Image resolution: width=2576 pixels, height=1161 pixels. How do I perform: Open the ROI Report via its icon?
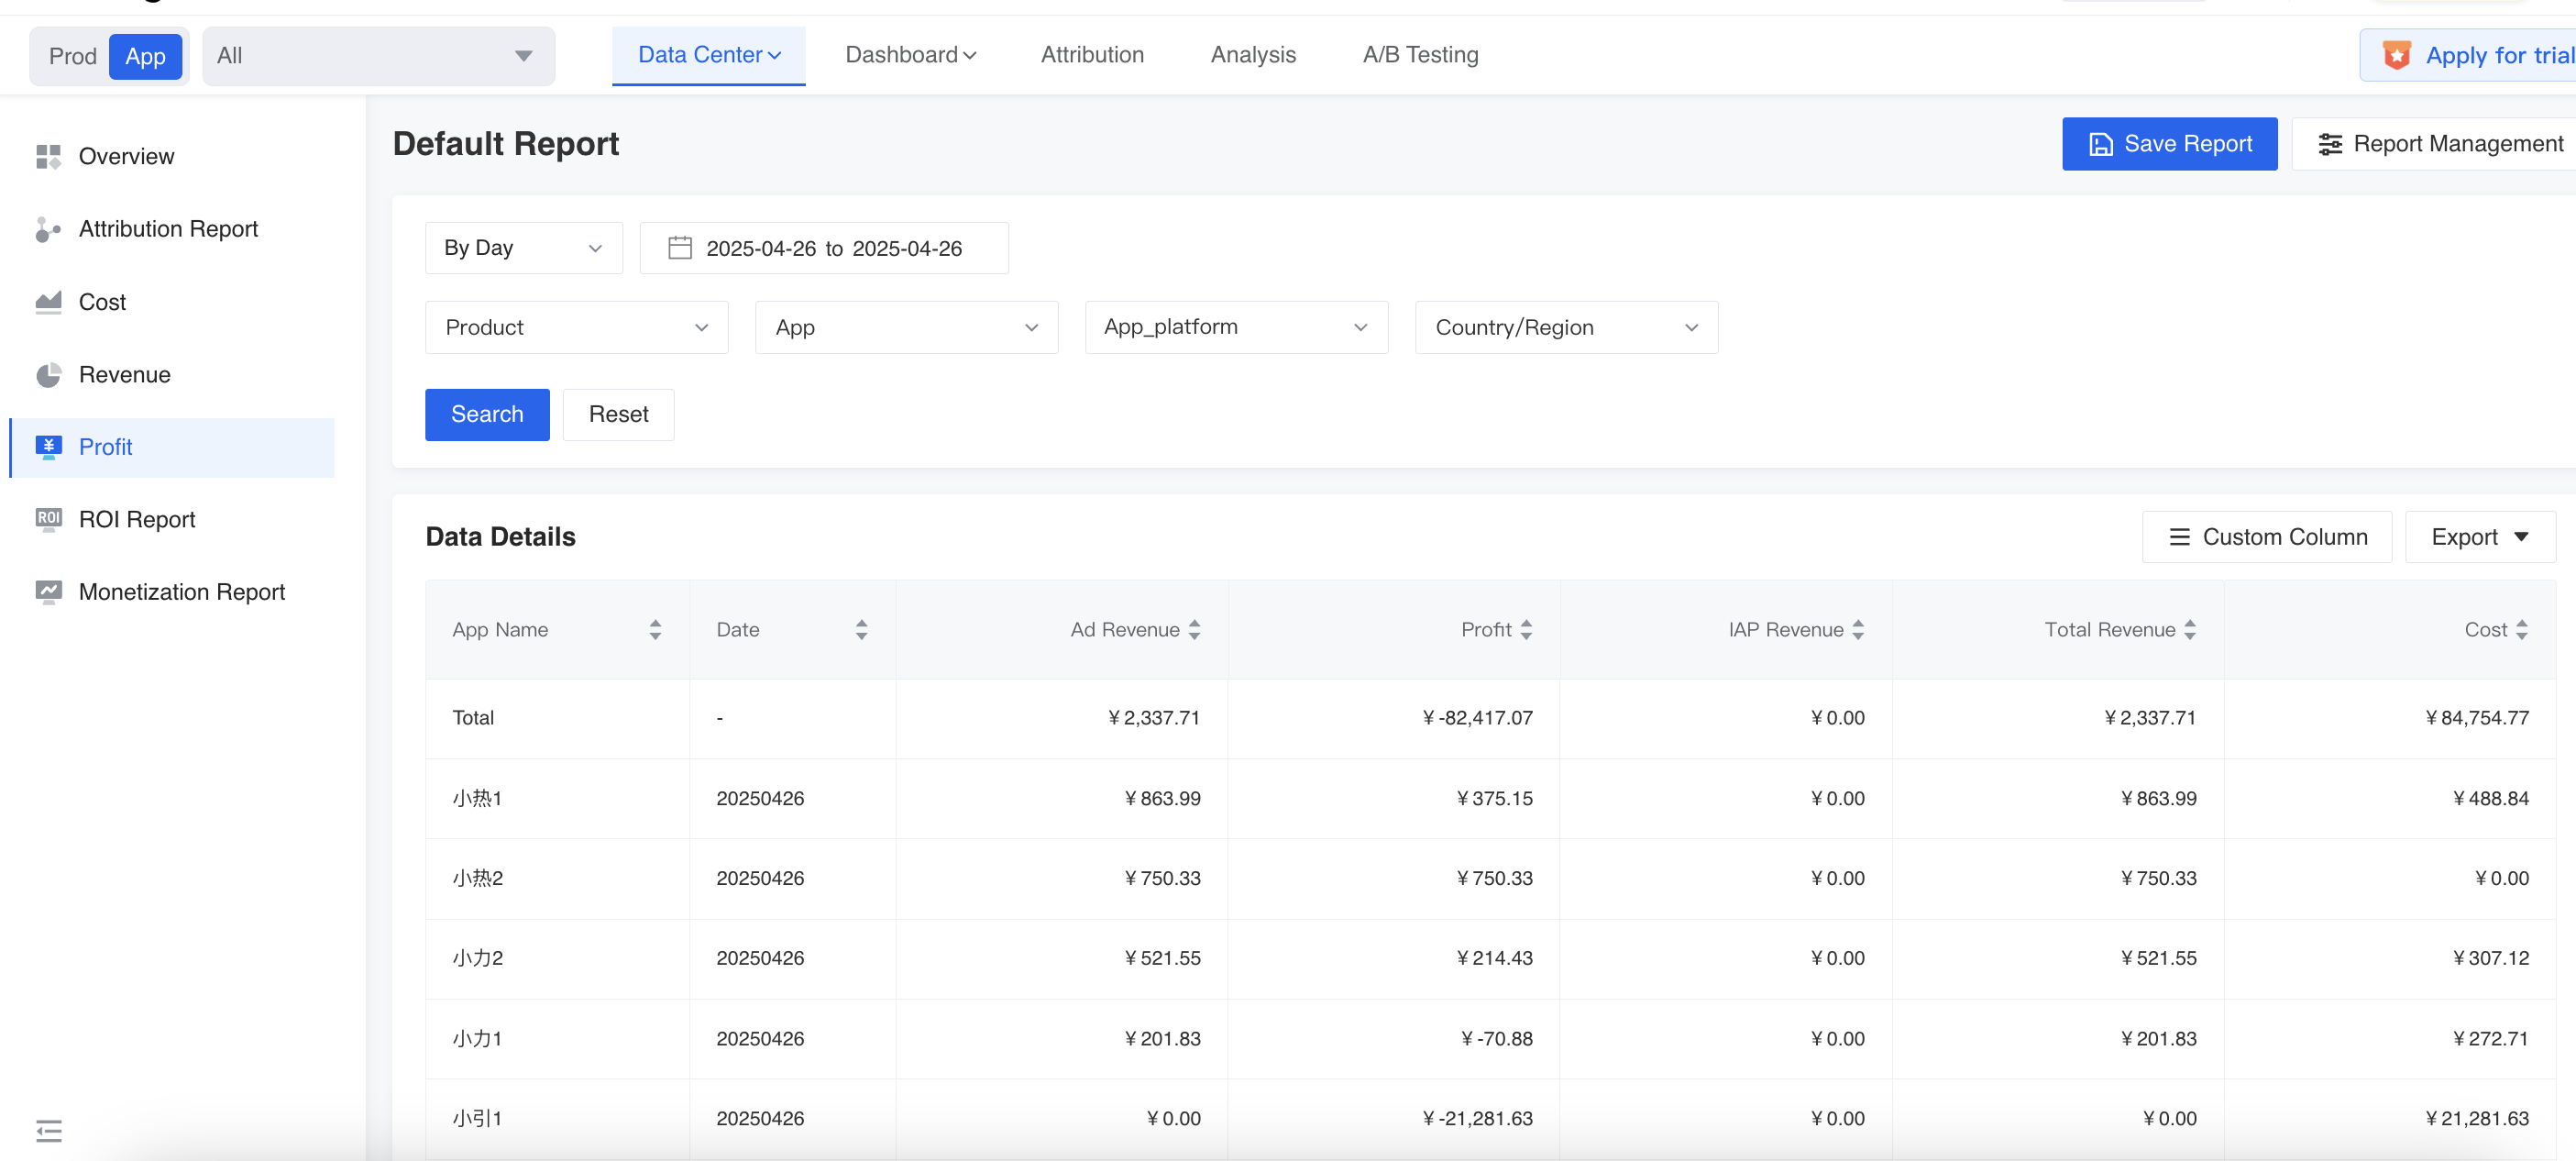coord(47,519)
